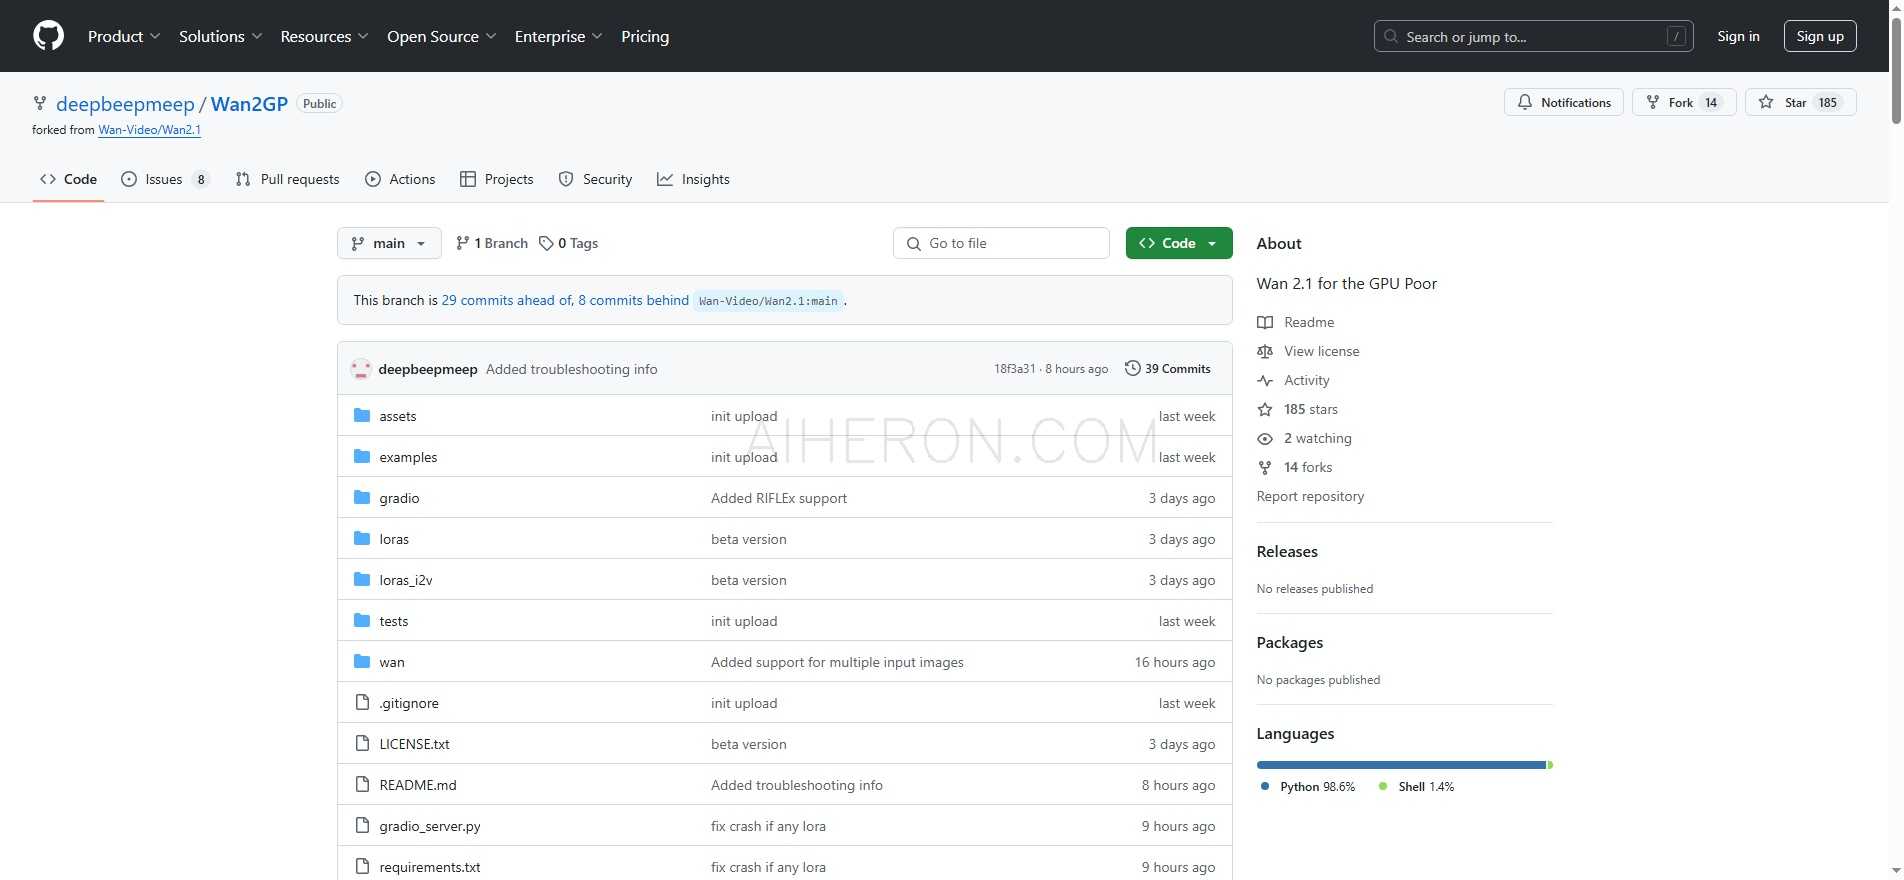Click the fork icon beside 14 forks
Viewport: 1904px width, 880px height.
1265,467
